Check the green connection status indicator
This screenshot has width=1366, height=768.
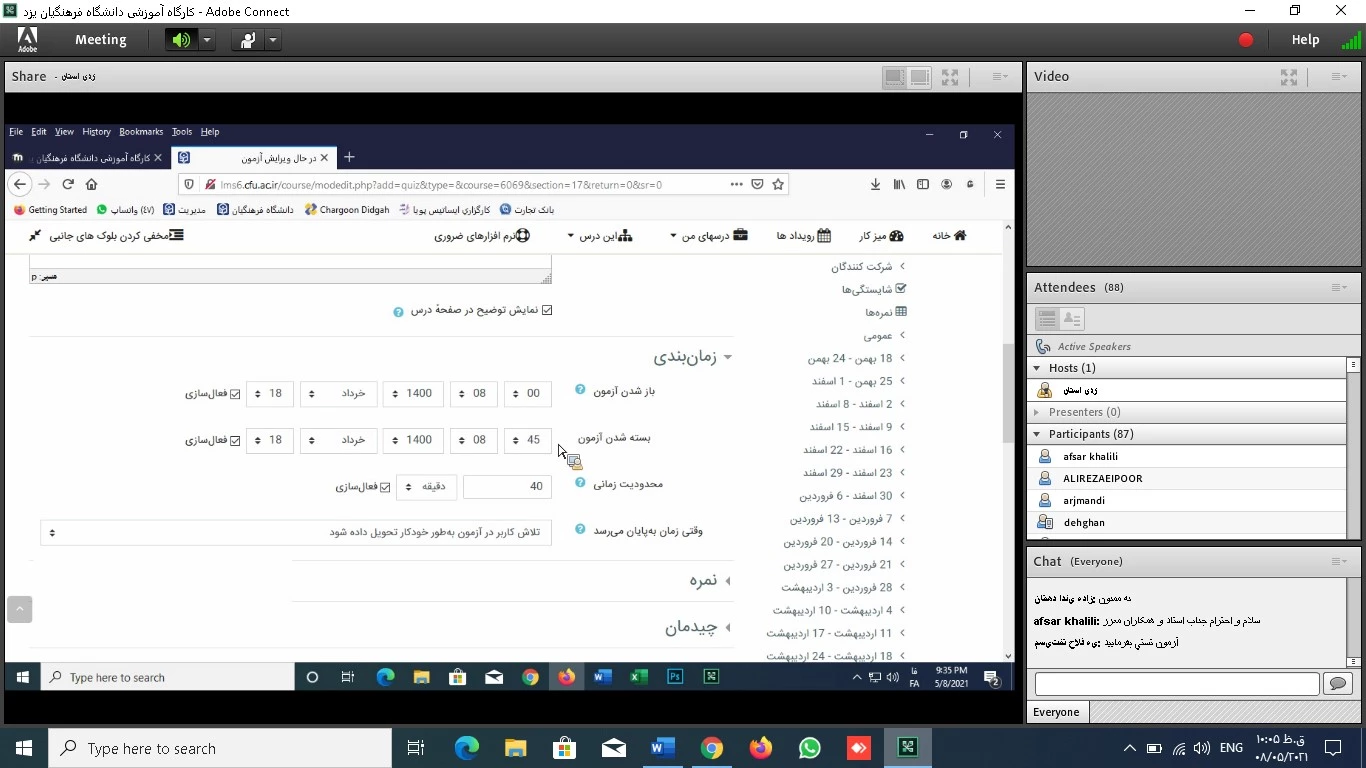point(1350,40)
